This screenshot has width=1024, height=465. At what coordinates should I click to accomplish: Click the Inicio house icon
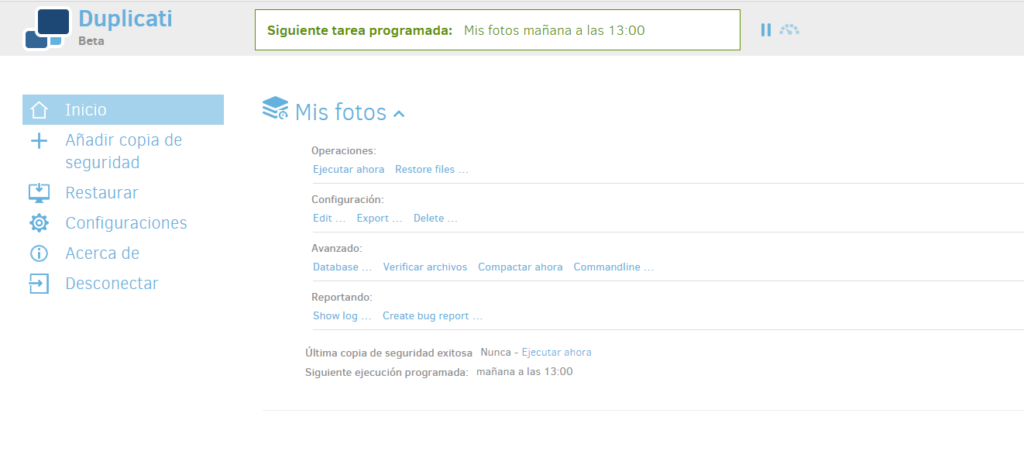pyautogui.click(x=39, y=110)
